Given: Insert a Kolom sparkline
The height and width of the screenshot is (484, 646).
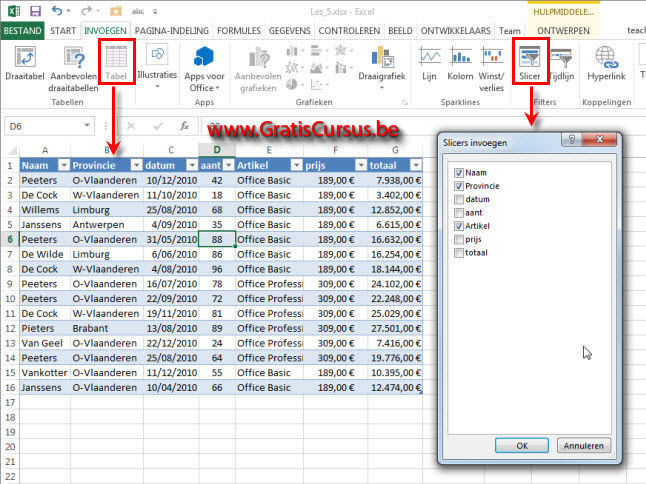Looking at the screenshot, I should [x=460, y=63].
